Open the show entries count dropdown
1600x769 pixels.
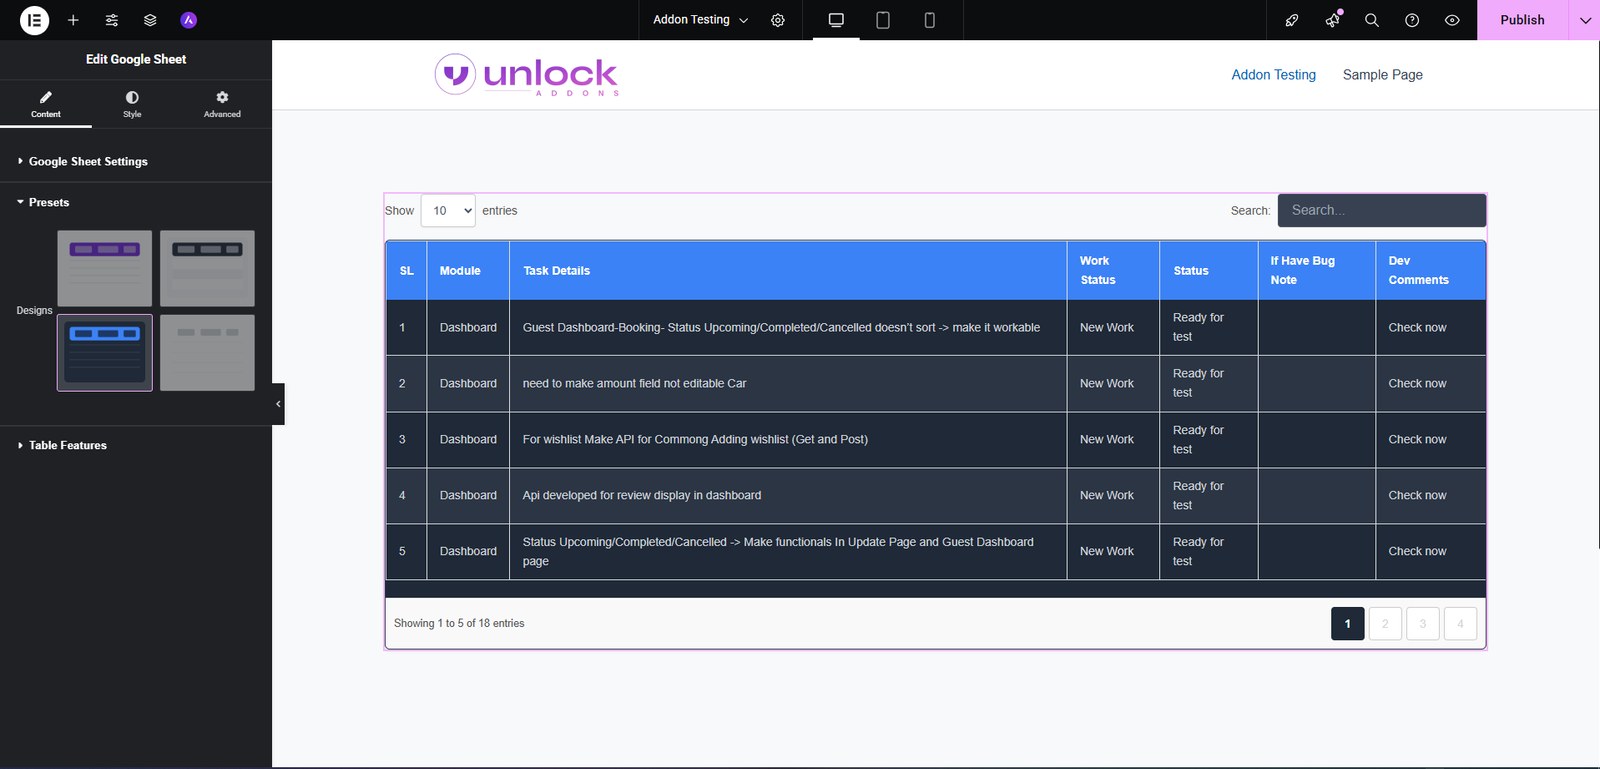pos(448,211)
